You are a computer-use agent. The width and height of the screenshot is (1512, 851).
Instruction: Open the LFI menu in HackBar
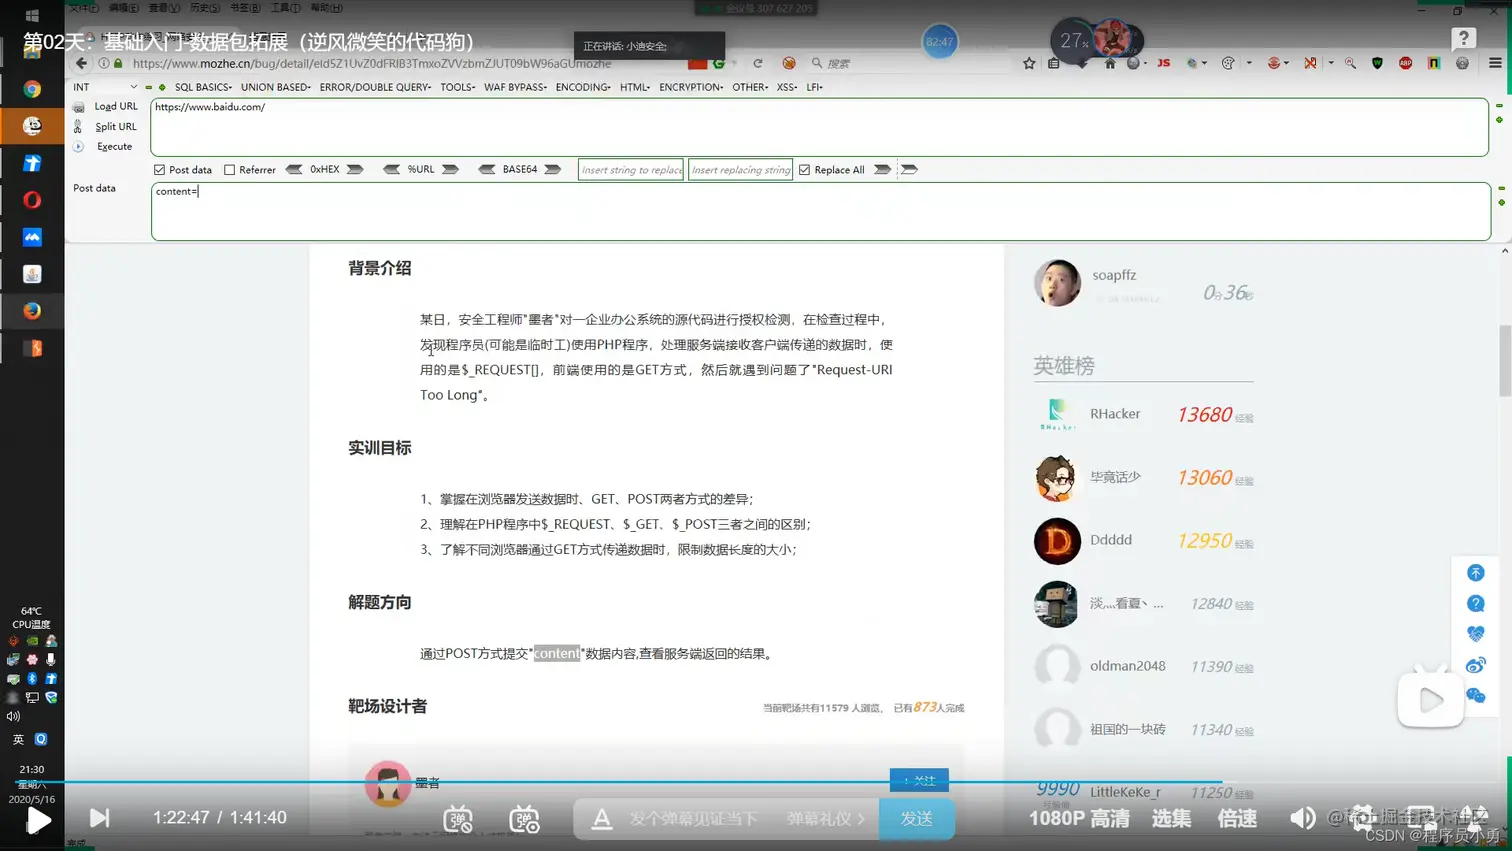pos(815,87)
